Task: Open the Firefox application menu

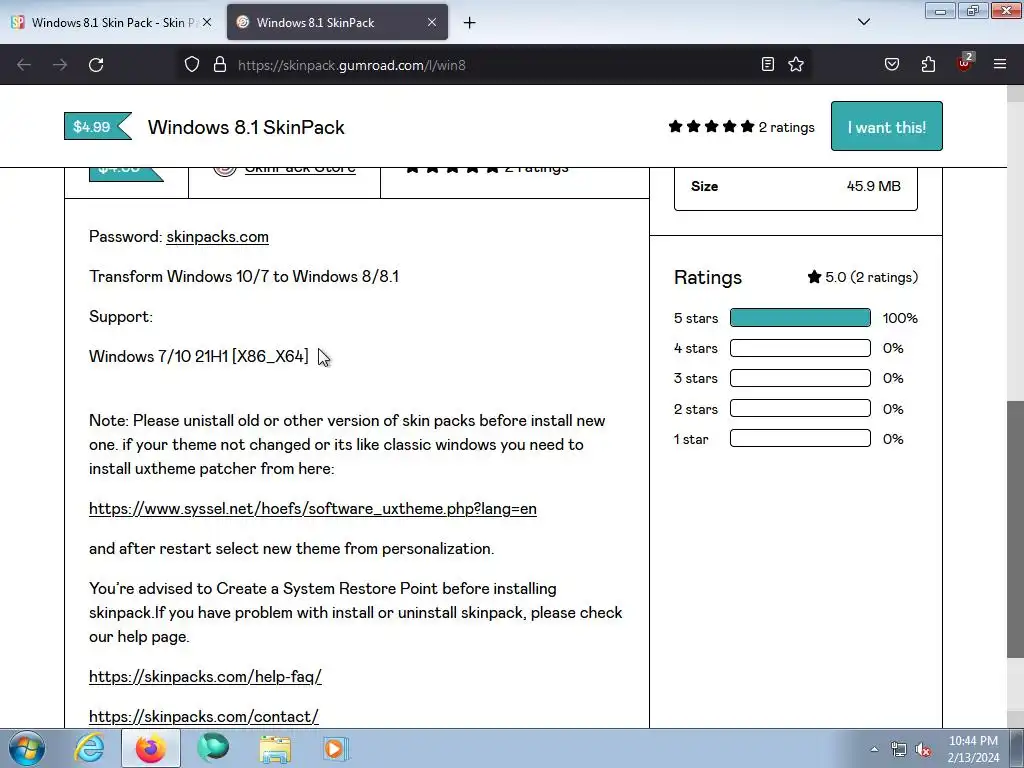Action: (x=1000, y=64)
